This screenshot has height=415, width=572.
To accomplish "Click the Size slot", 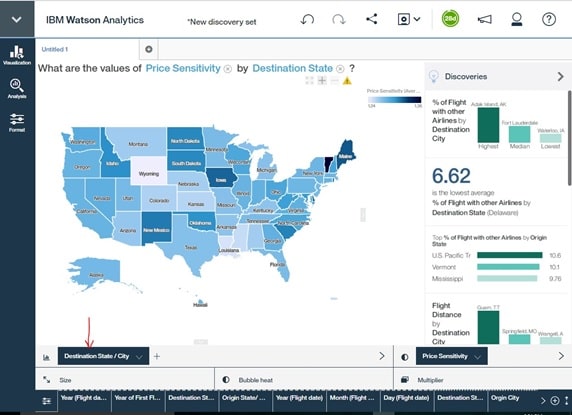I will [x=125, y=380].
